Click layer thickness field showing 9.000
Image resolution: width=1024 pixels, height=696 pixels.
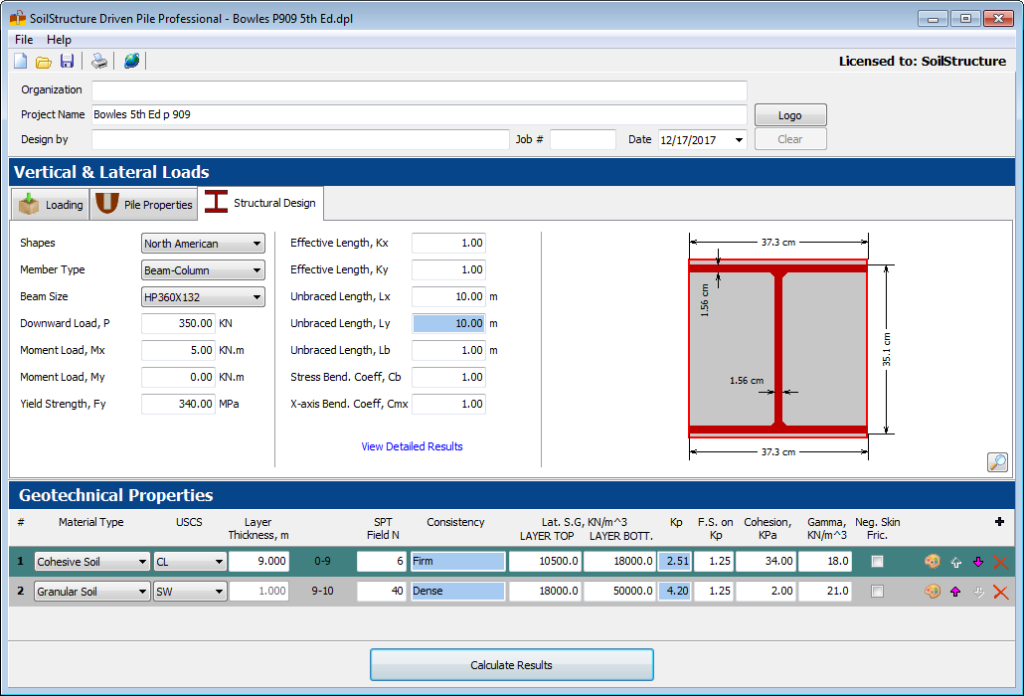click(259, 562)
